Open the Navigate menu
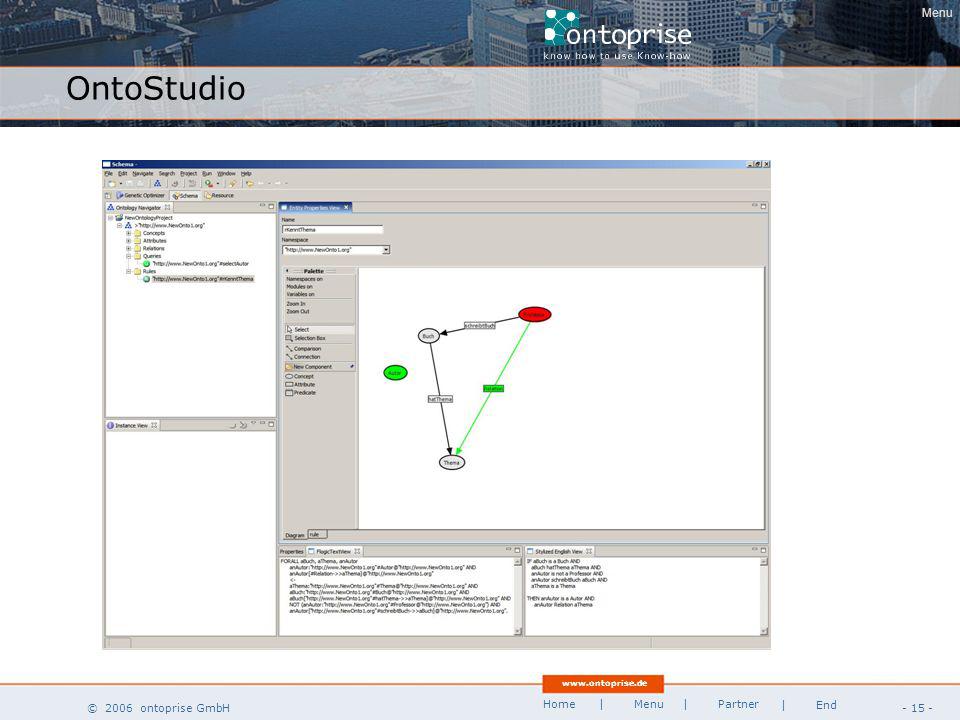960x720 pixels. [143, 174]
